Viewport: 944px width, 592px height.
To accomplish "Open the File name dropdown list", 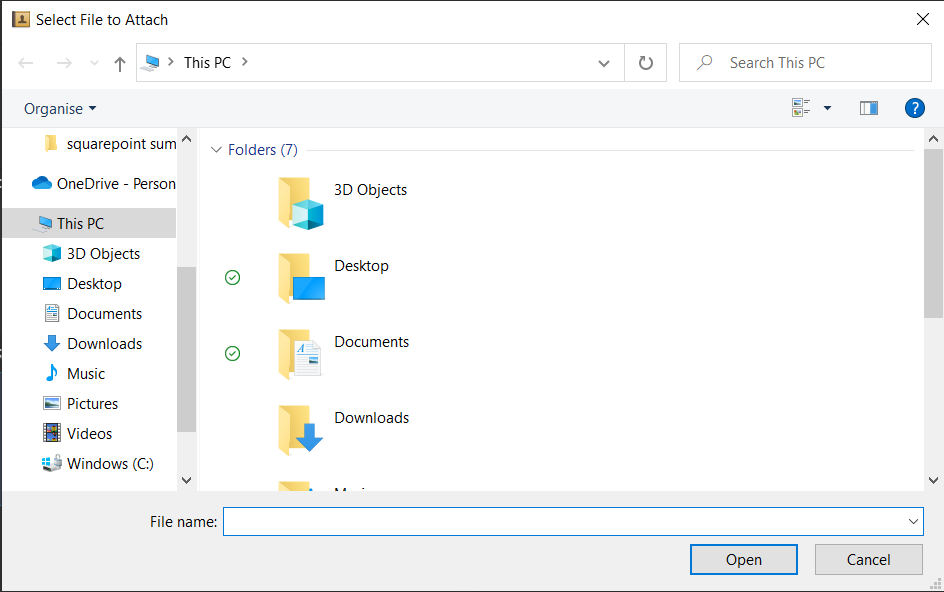I will pyautogui.click(x=913, y=522).
